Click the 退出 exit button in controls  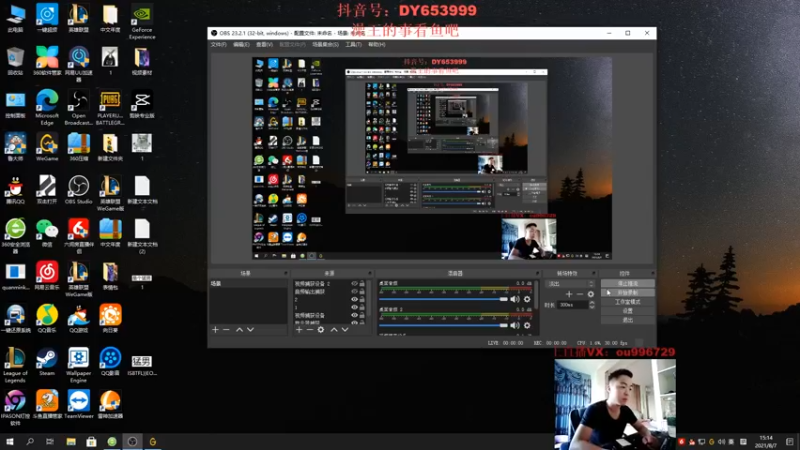click(628, 320)
